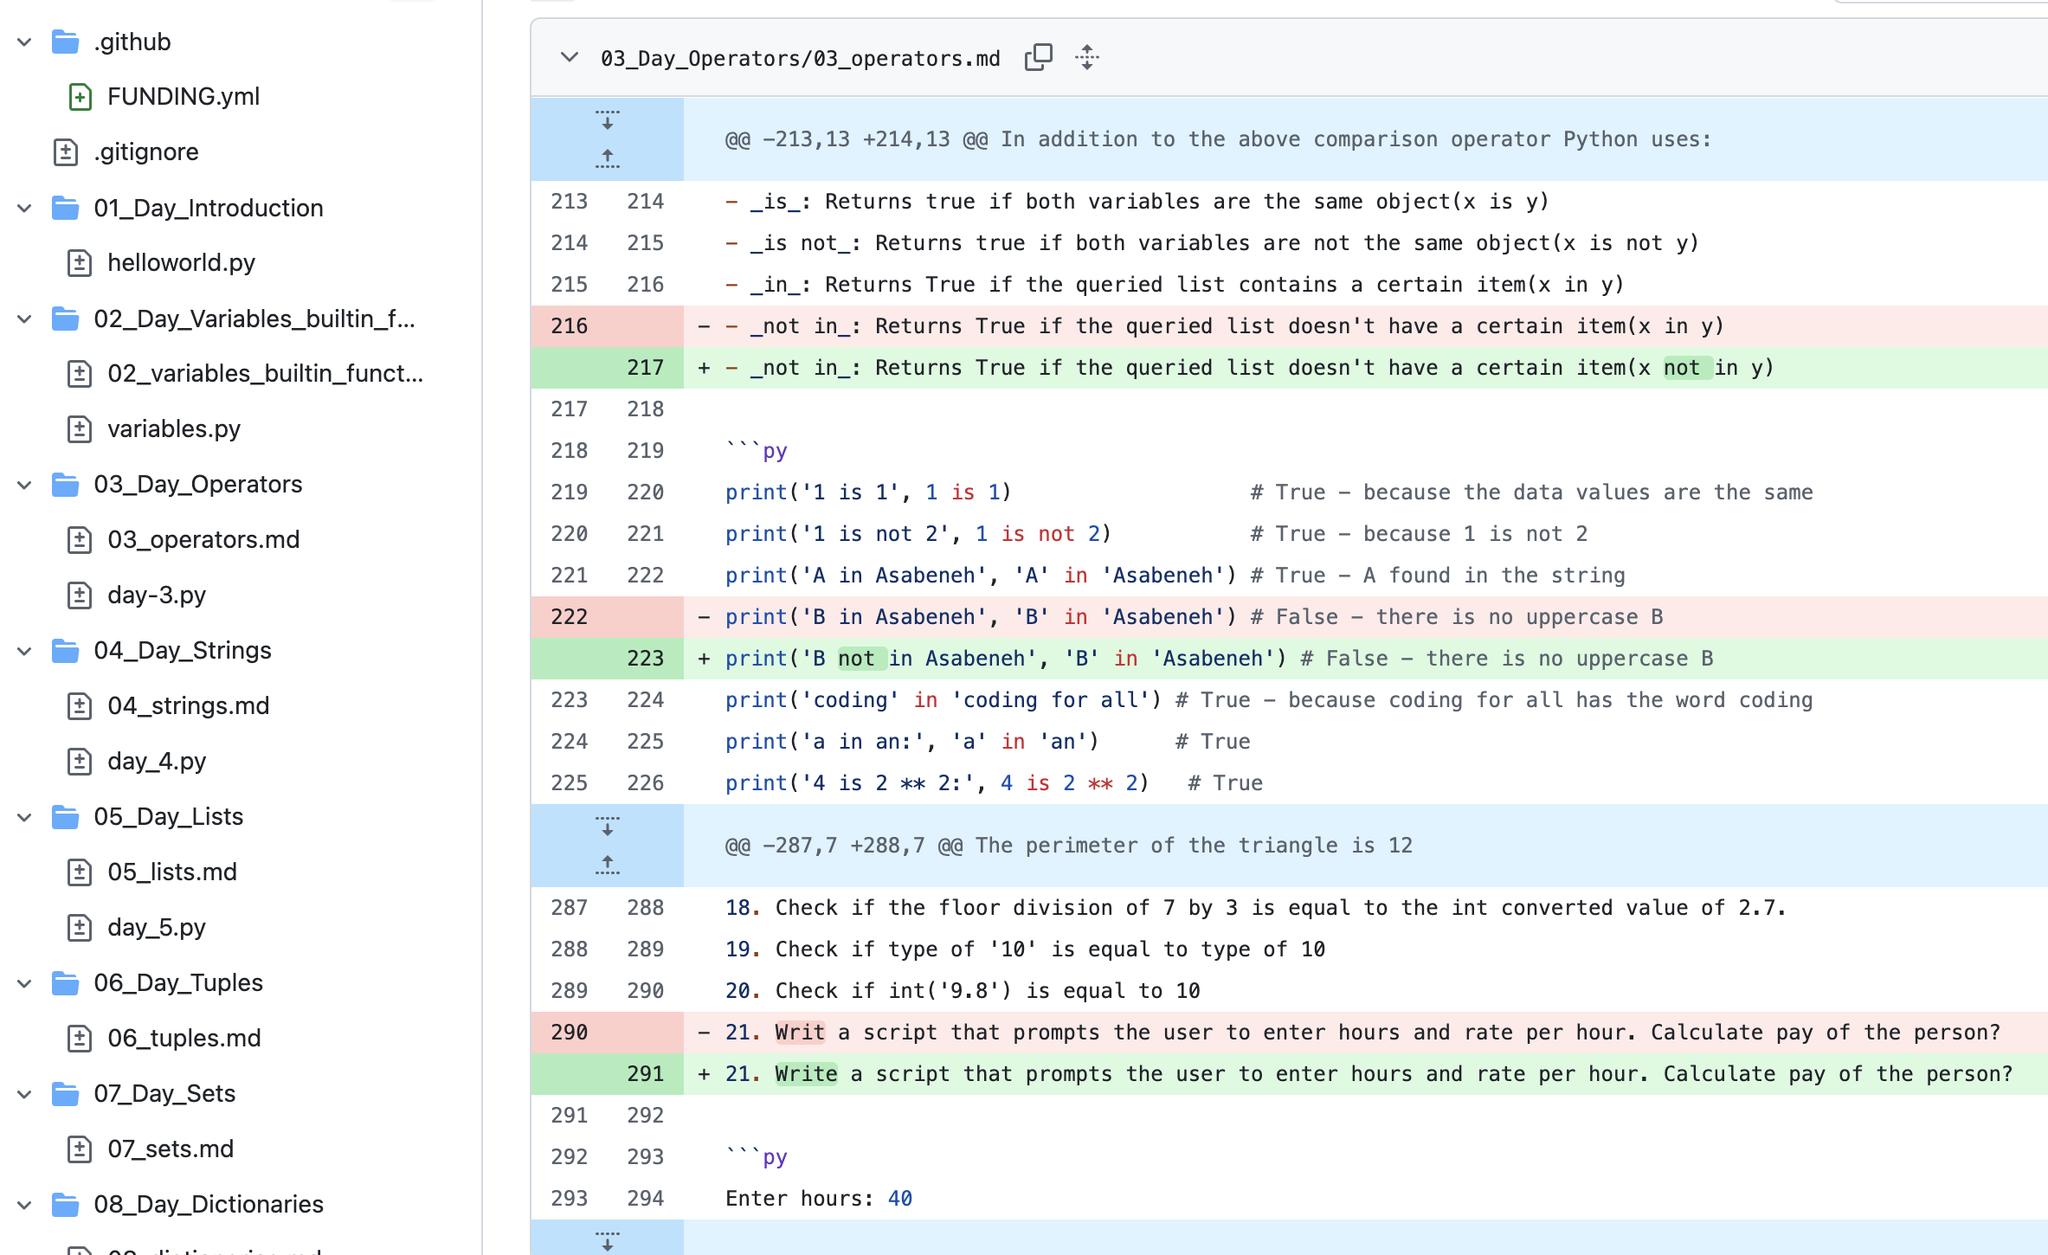Viewport: 2048px width, 1255px height.
Task: Expand all lines of 03_operators.md diff
Action: coord(1087,57)
